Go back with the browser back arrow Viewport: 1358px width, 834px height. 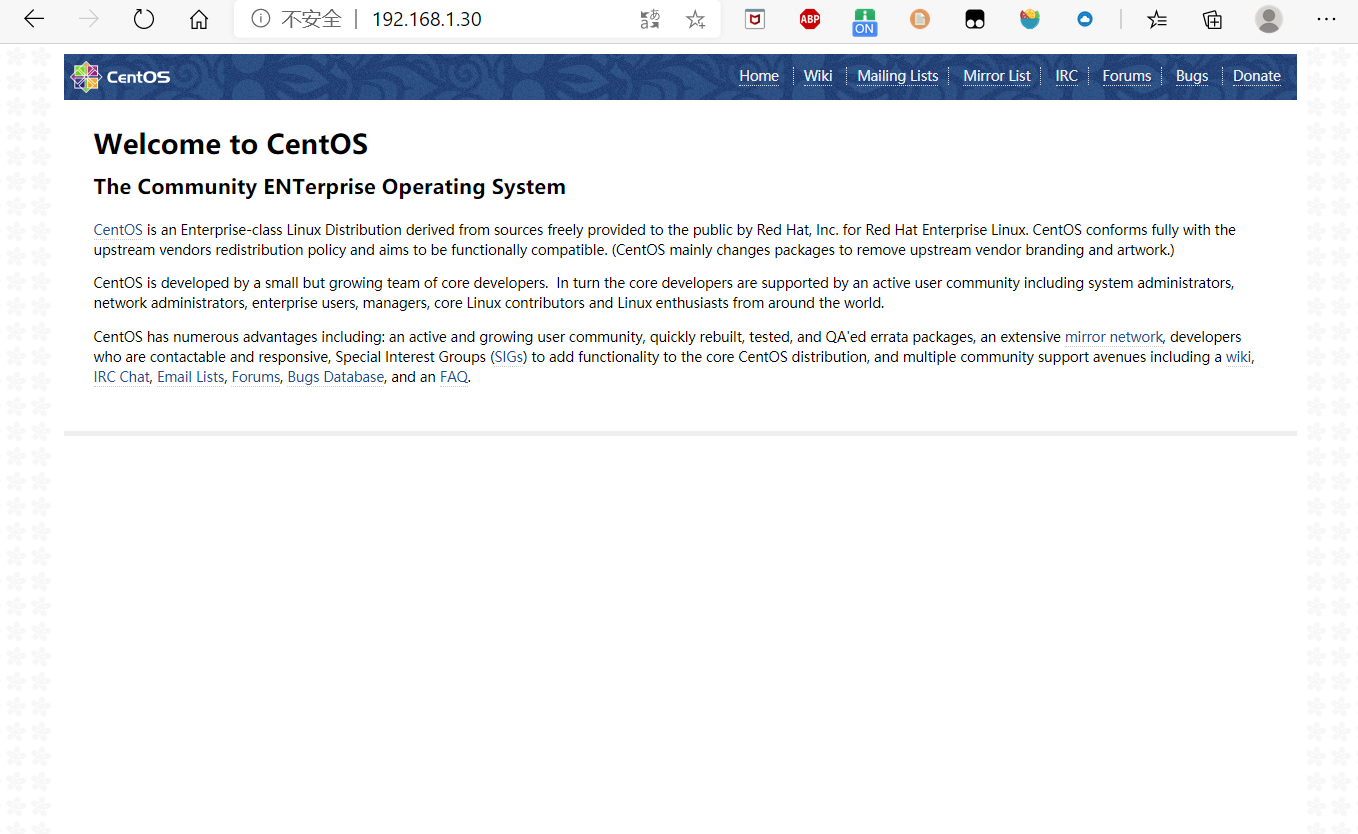33,19
